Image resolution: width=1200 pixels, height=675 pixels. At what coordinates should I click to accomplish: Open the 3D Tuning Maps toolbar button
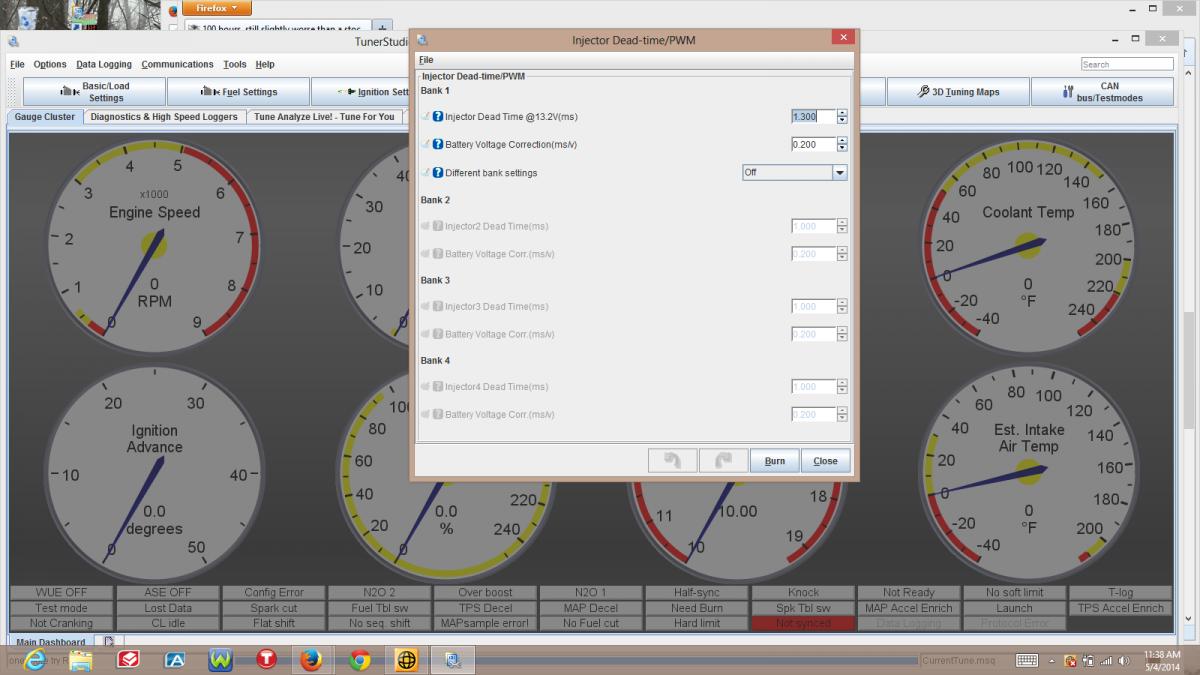point(957,92)
